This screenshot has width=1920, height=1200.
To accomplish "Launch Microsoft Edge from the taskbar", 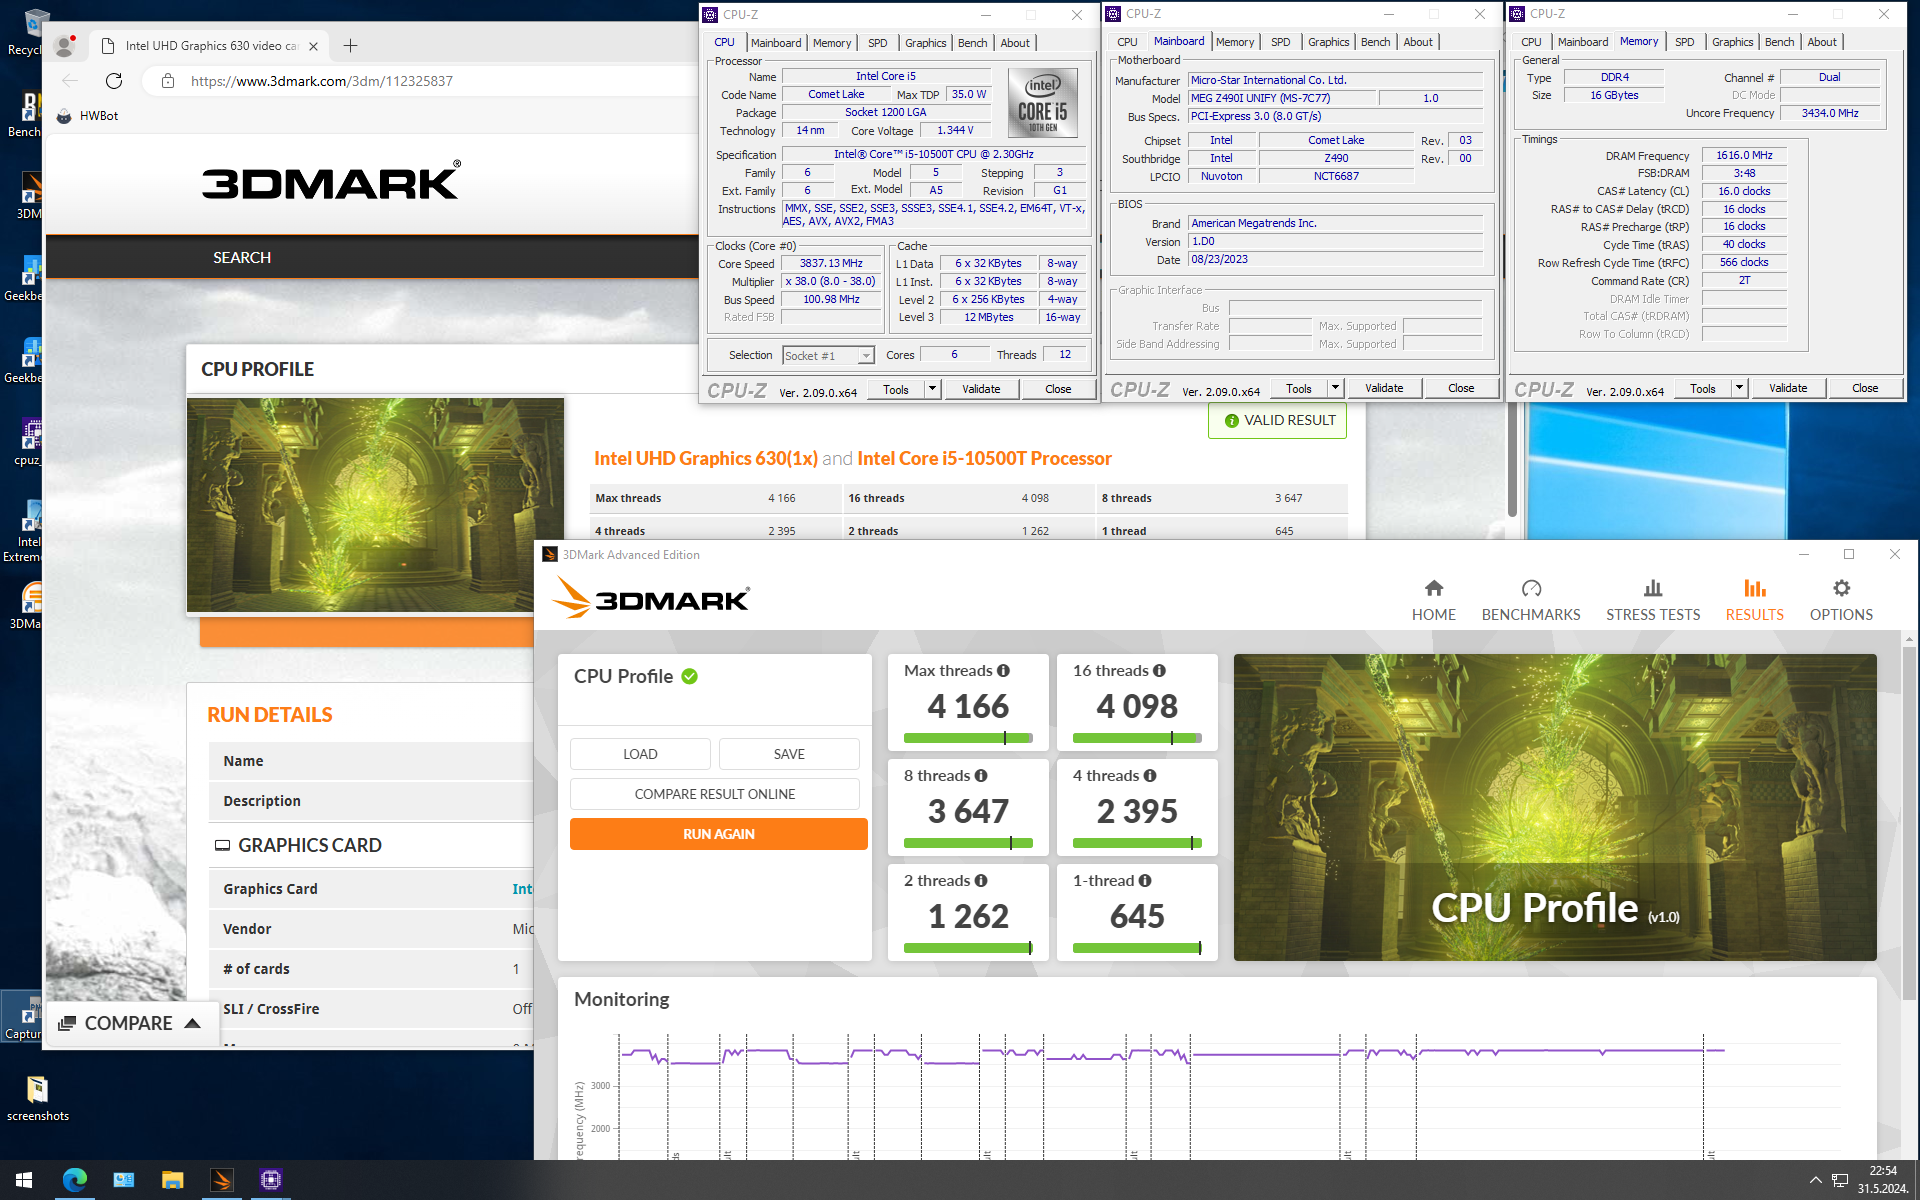I will 74,1180.
